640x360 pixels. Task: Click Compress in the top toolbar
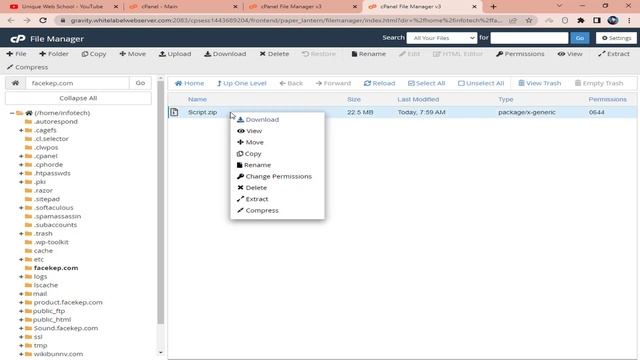(x=27, y=67)
